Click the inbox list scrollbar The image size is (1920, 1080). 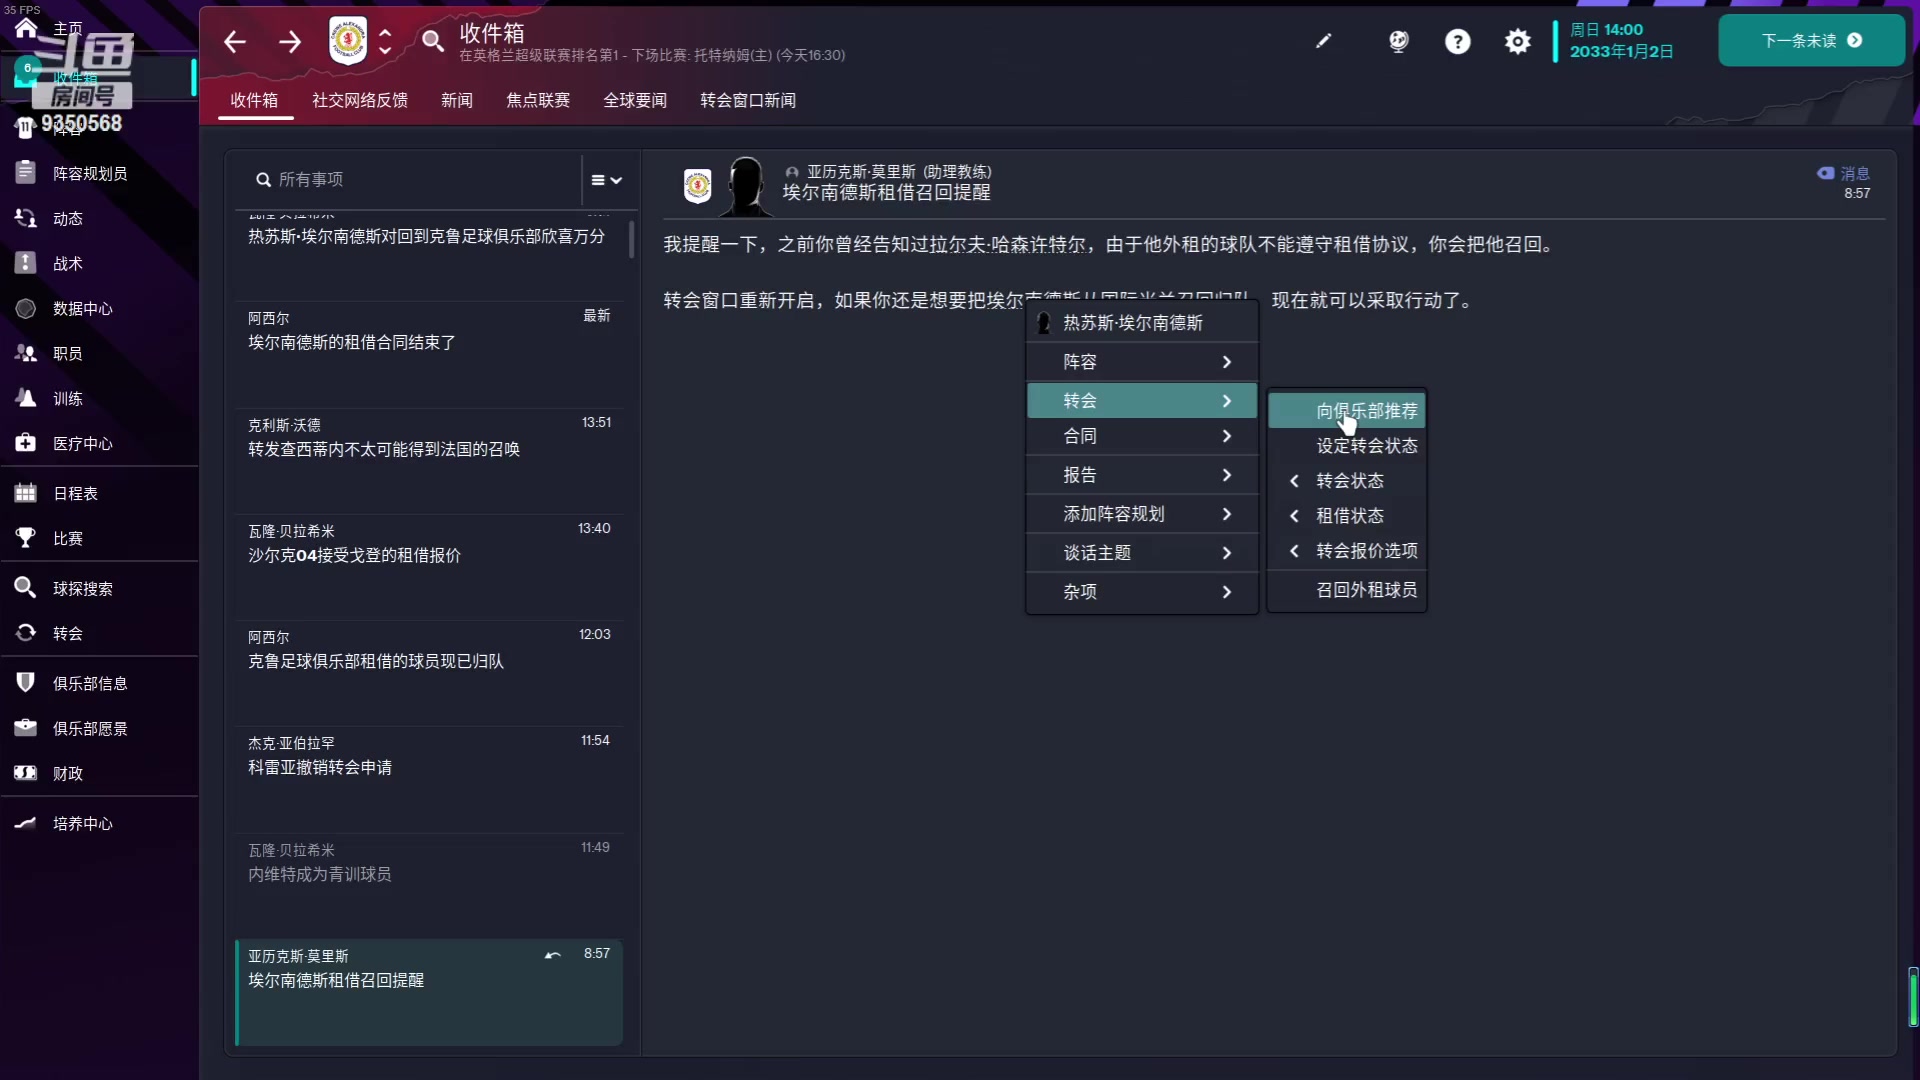(x=631, y=240)
